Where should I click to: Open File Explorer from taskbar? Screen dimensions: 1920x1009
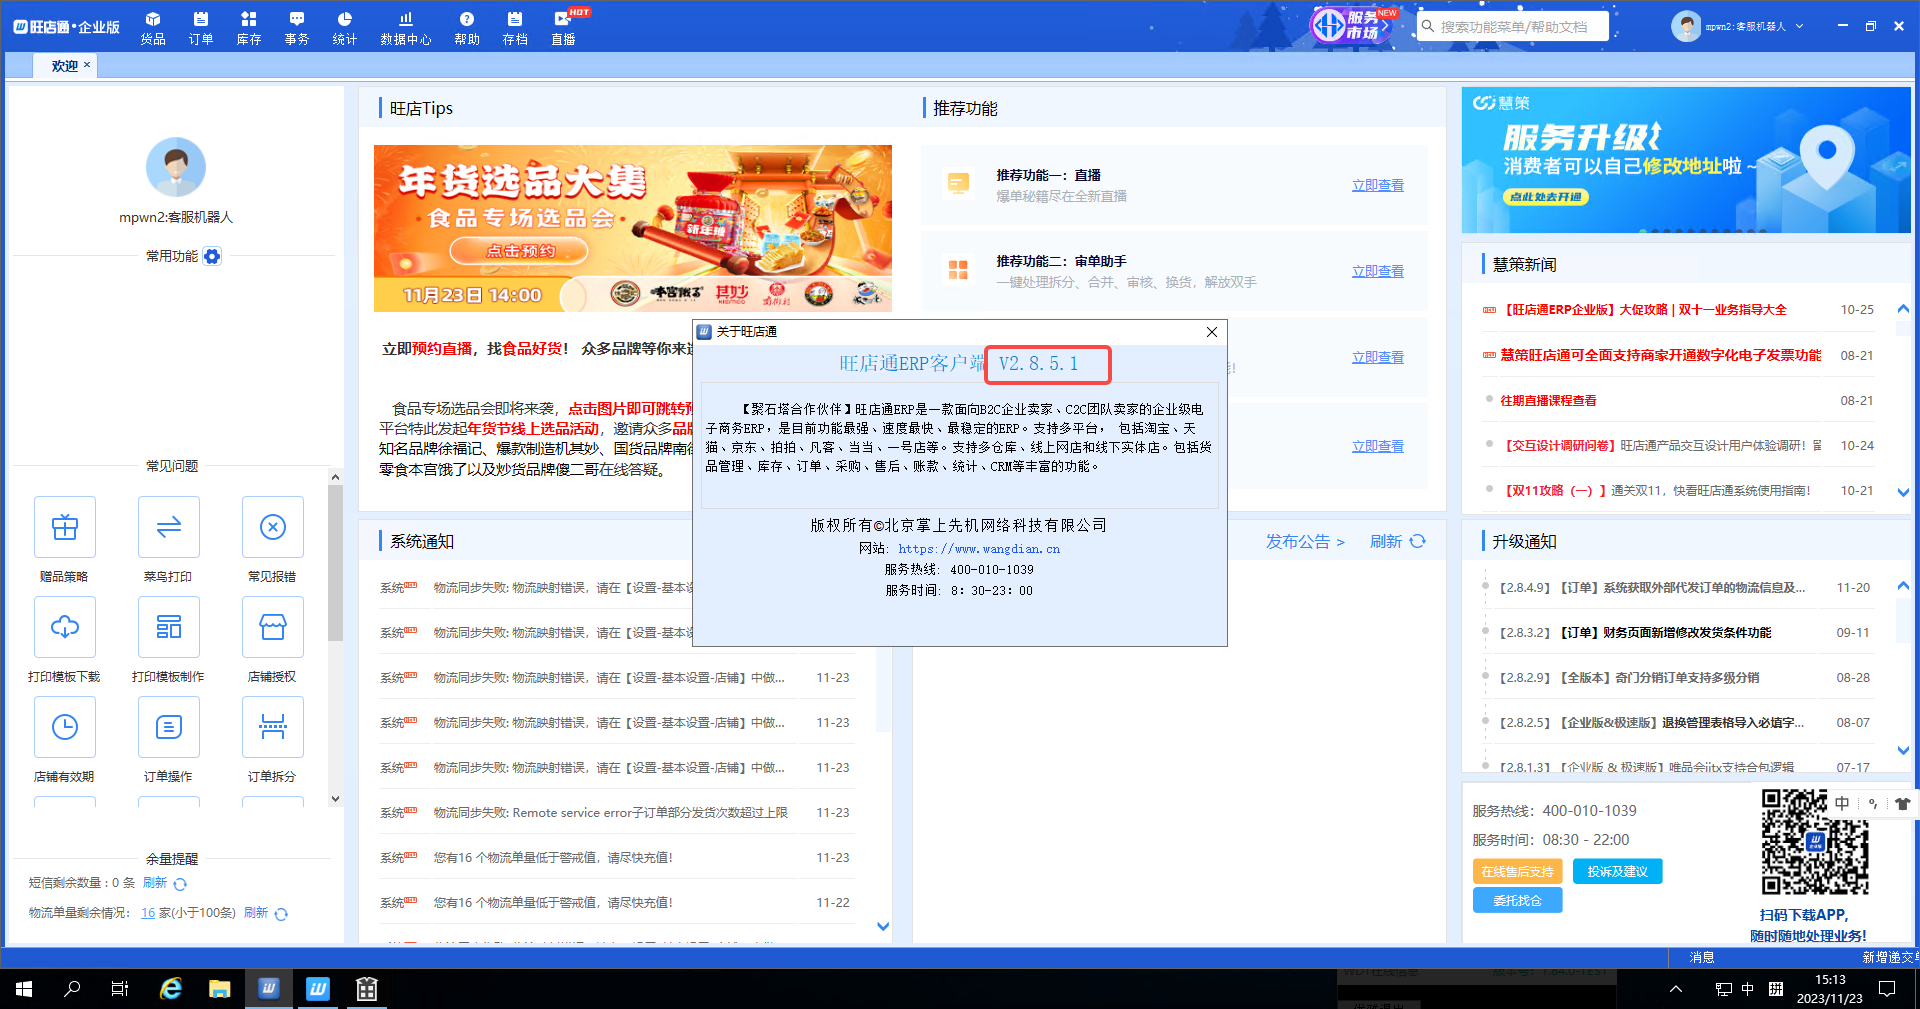(220, 989)
